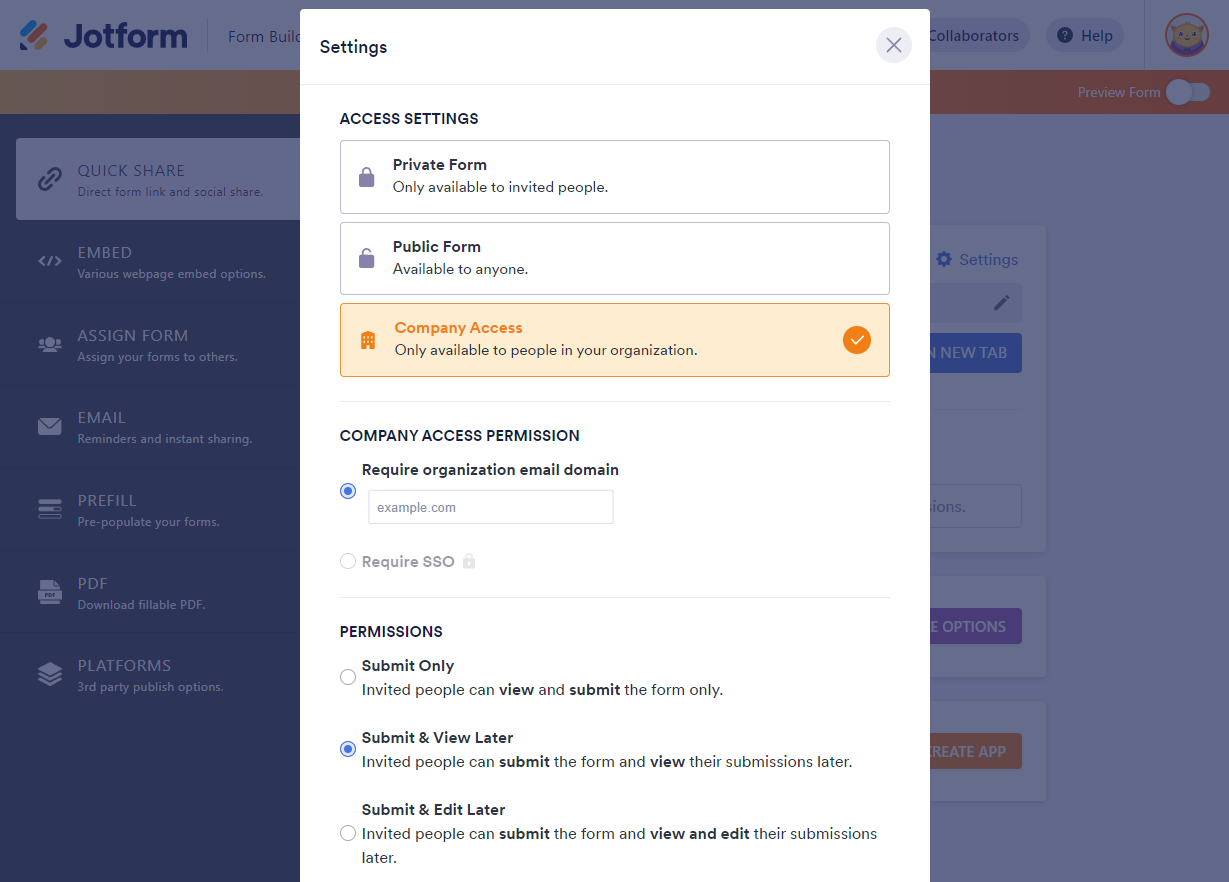Click the user avatar profile icon
This screenshot has height=882, width=1229.
1187,36
